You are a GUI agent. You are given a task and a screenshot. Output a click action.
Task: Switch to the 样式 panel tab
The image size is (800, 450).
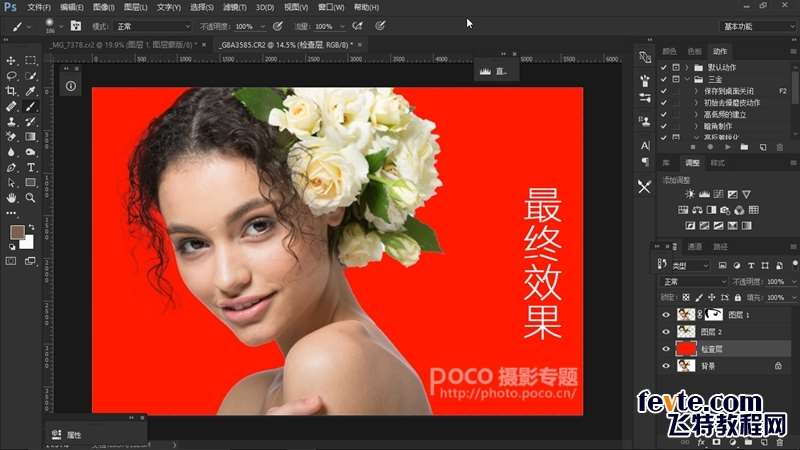coord(717,163)
